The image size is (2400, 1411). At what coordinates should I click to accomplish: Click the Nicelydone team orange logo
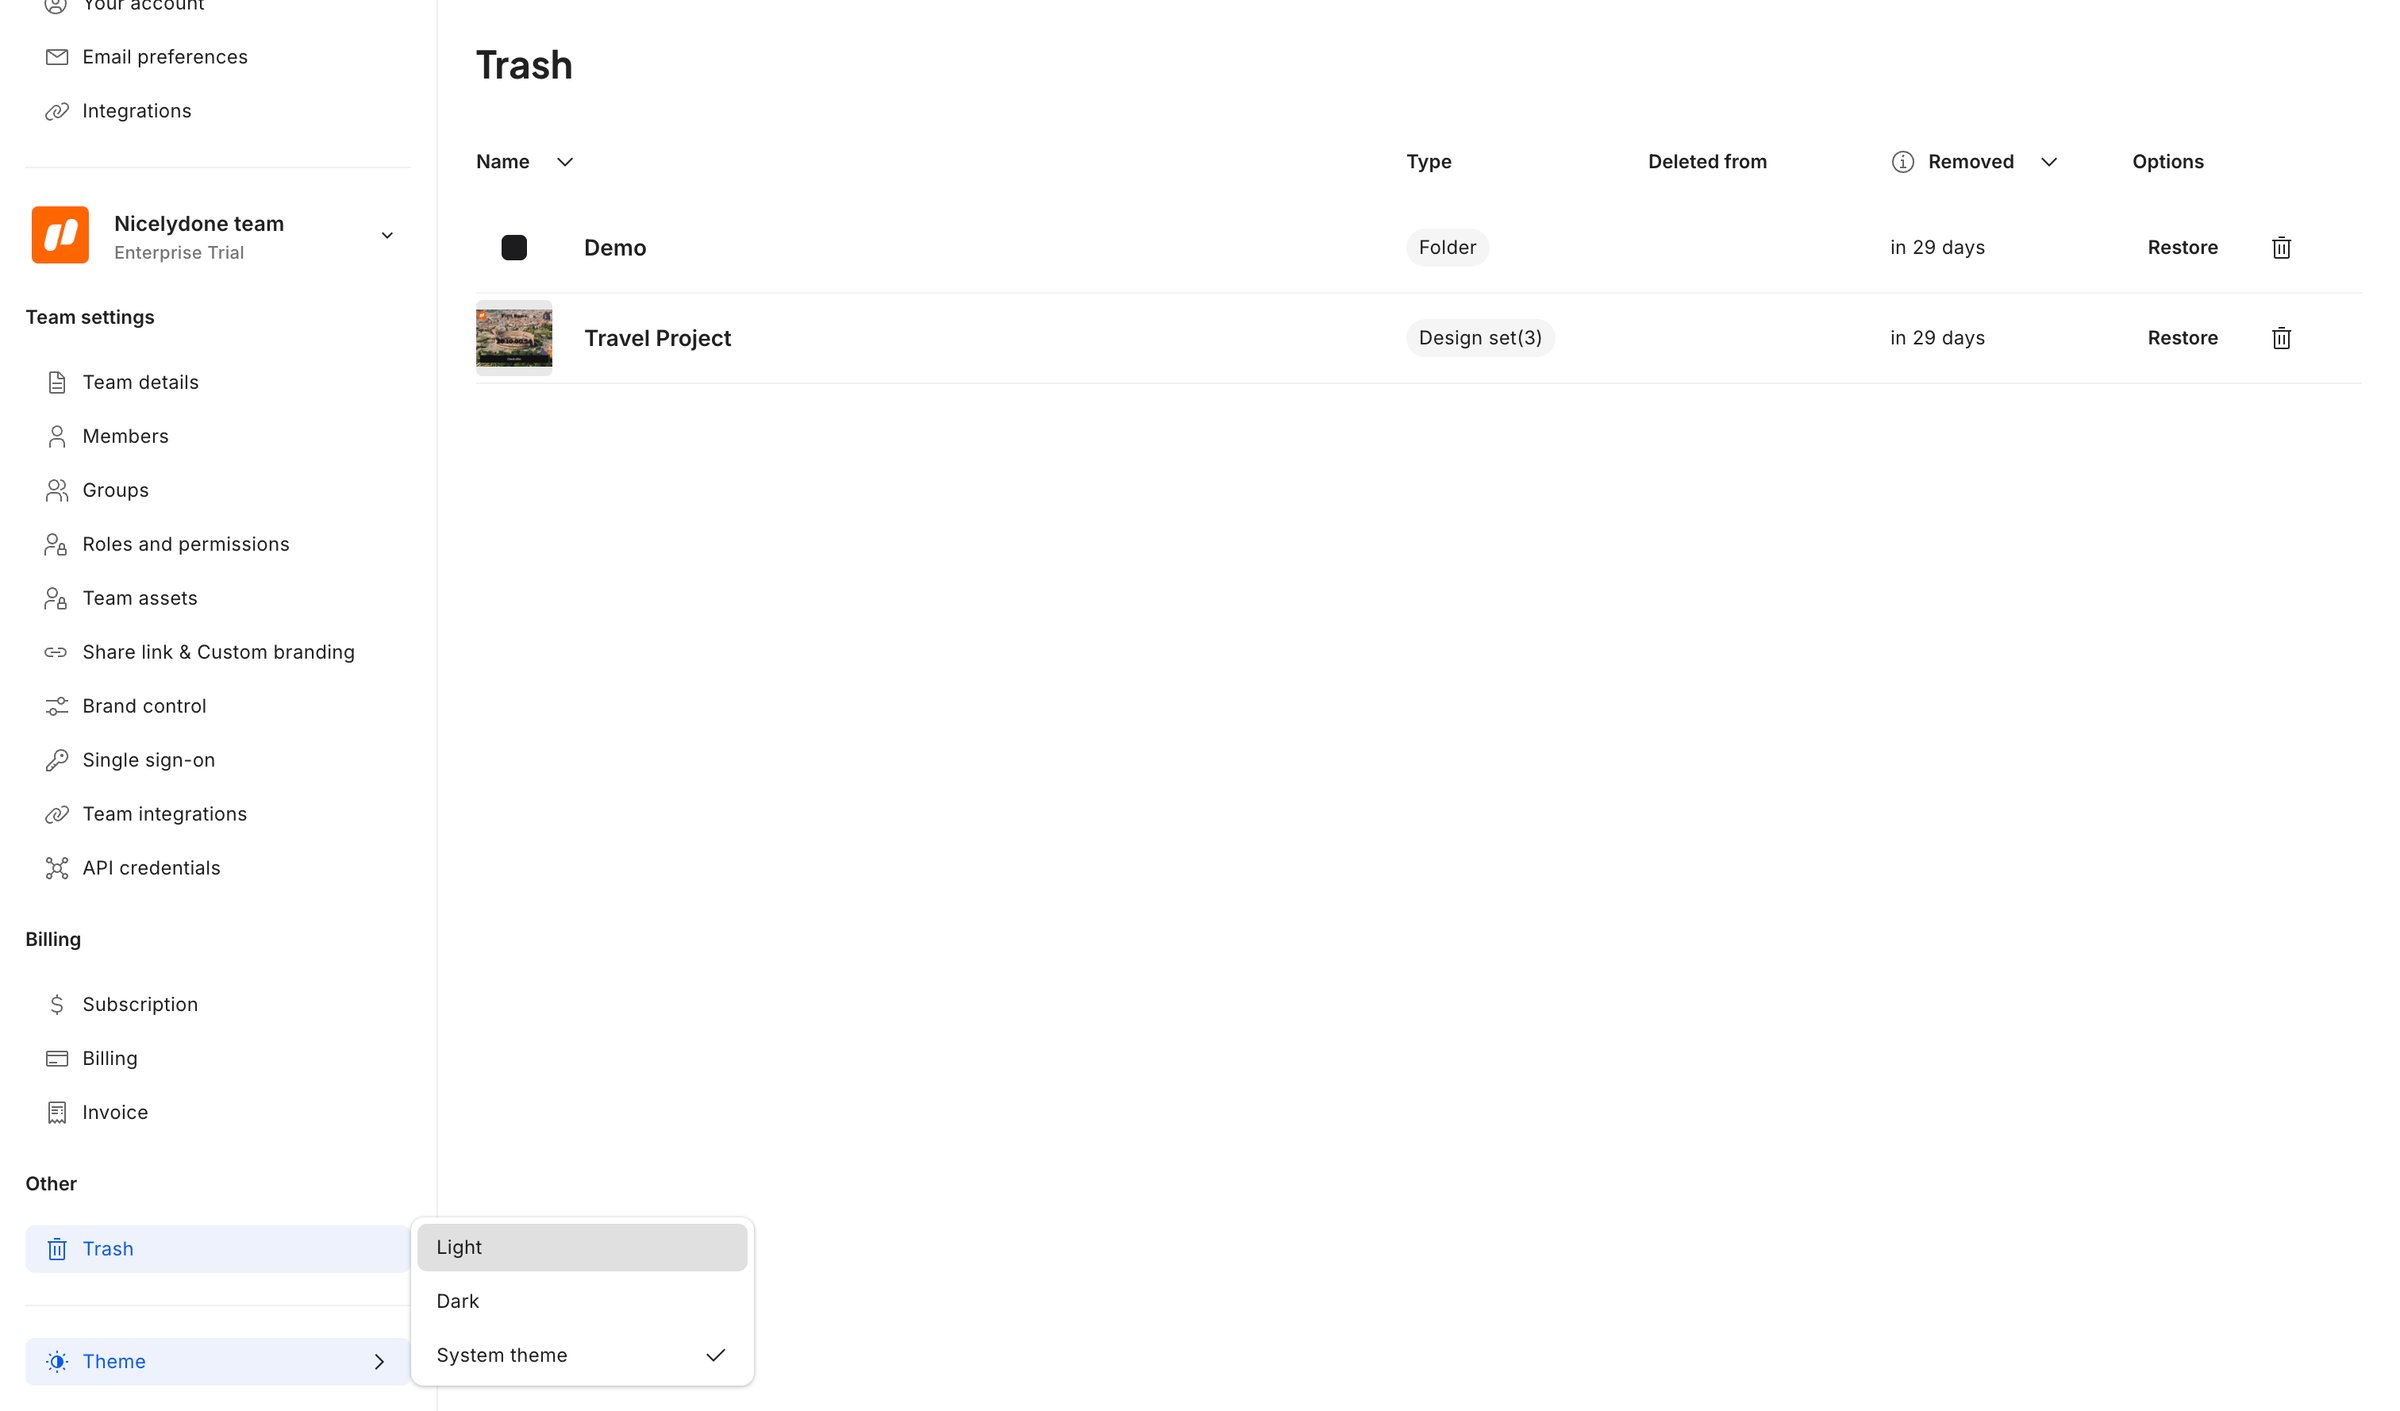click(x=60, y=235)
